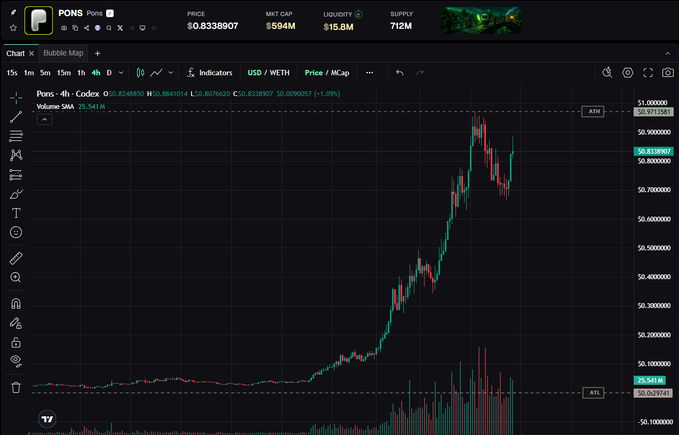Screen dimensions: 679x435
Task: Set interval to 5m
Action: [45, 73]
